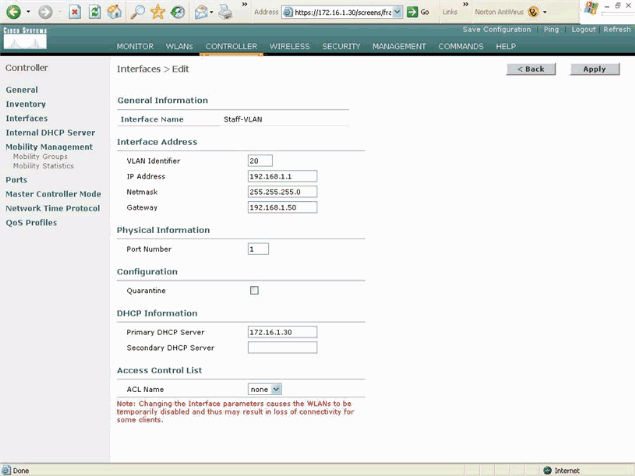Open Ports in the sidebar
This screenshot has width=635, height=476.
(x=16, y=180)
